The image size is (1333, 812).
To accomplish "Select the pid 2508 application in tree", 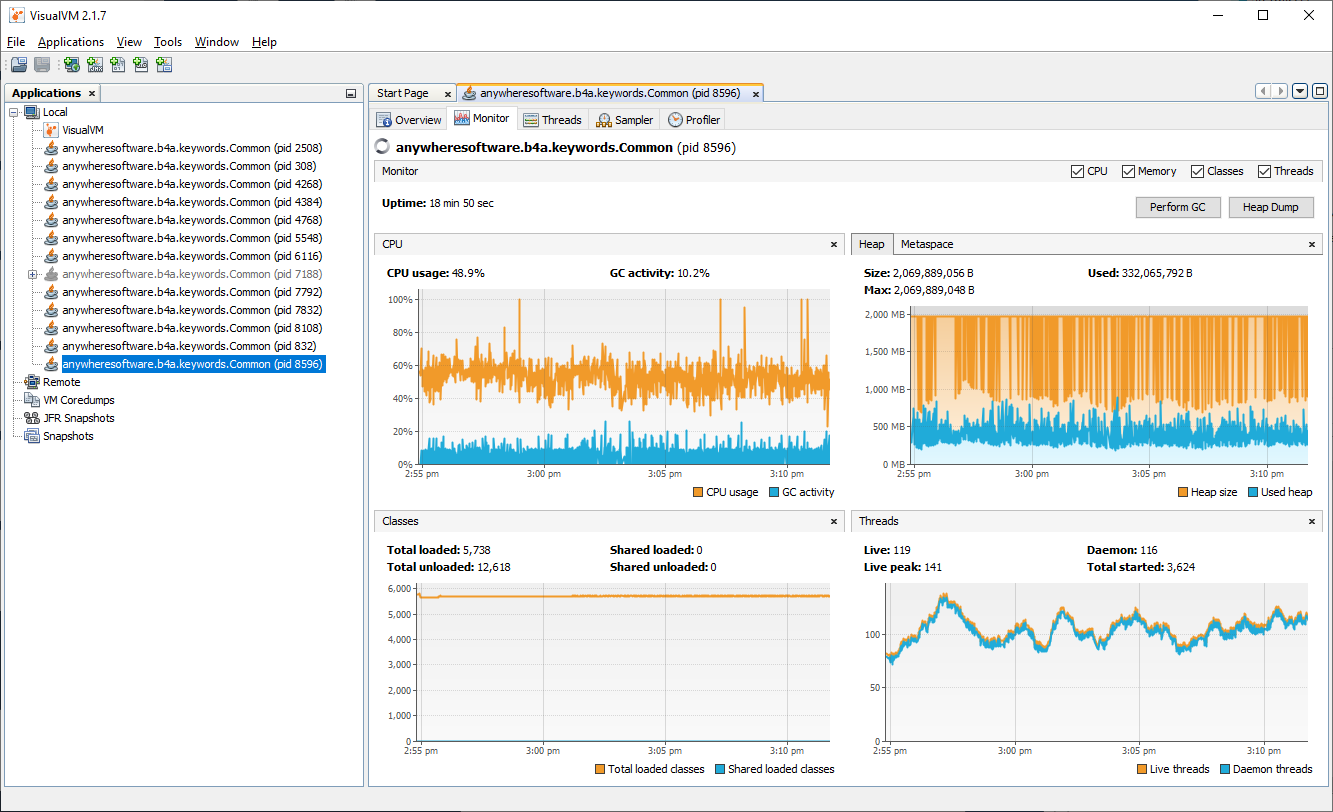I will 191,148.
